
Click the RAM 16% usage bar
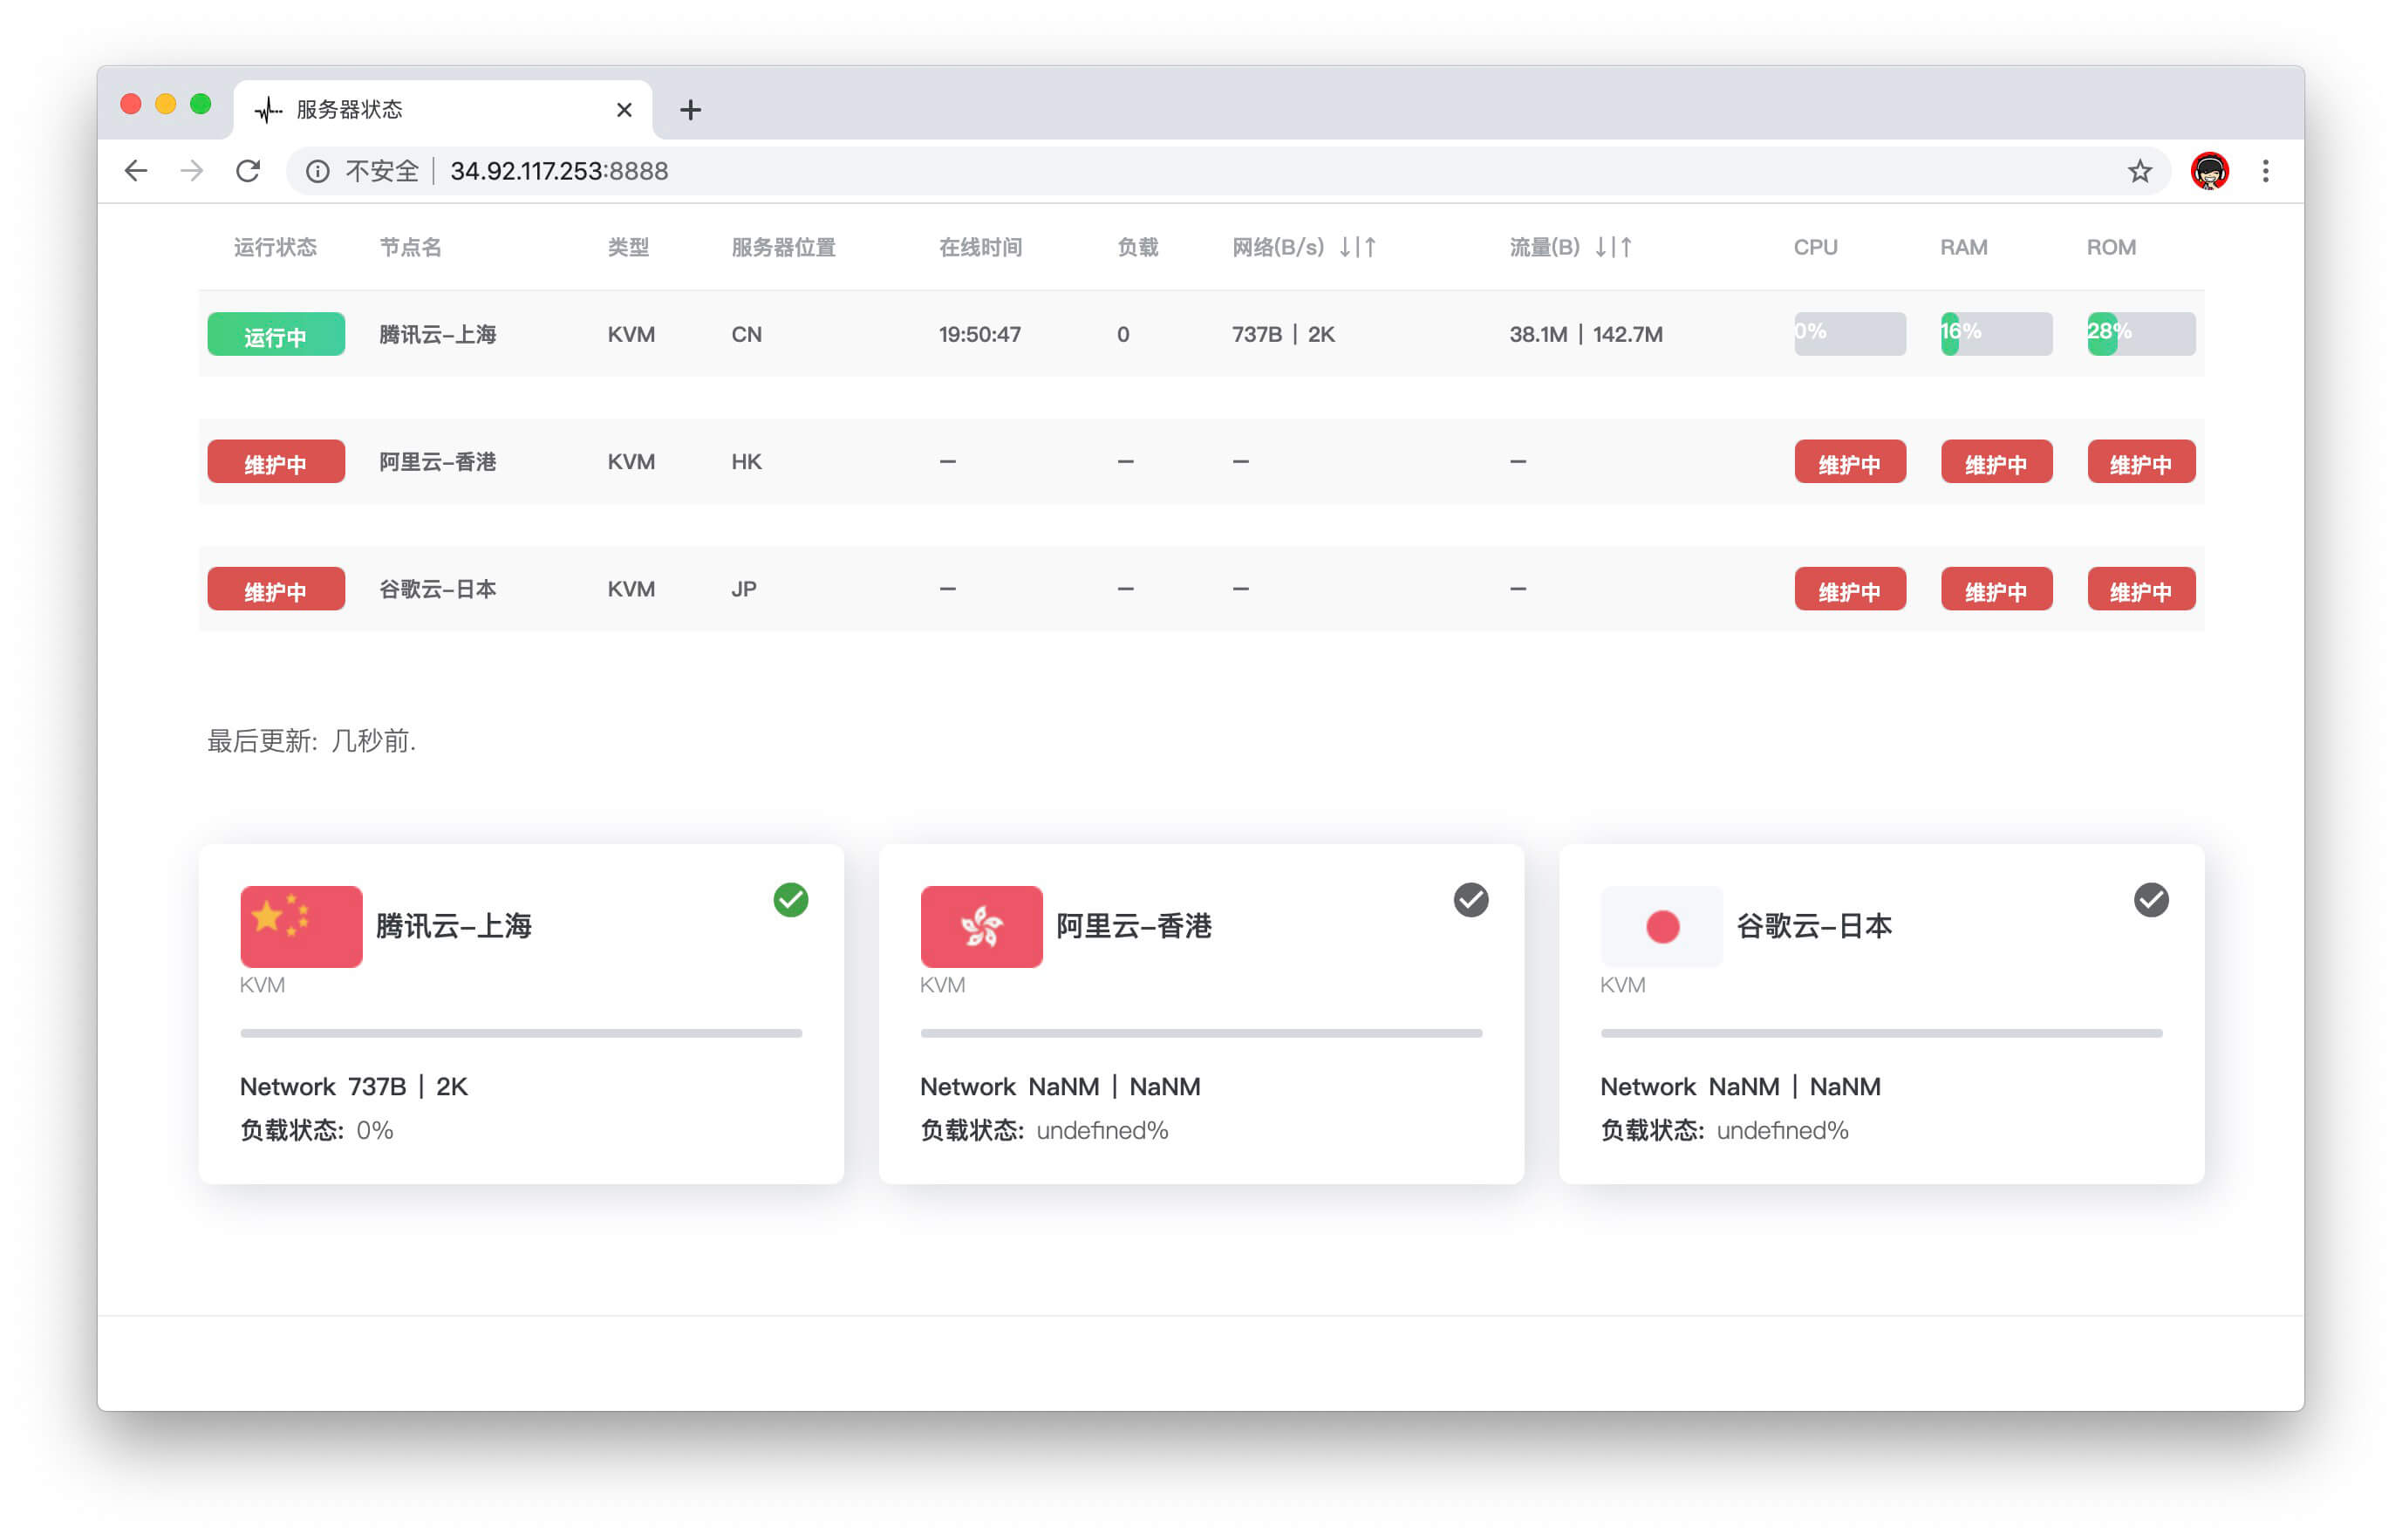click(x=1995, y=334)
